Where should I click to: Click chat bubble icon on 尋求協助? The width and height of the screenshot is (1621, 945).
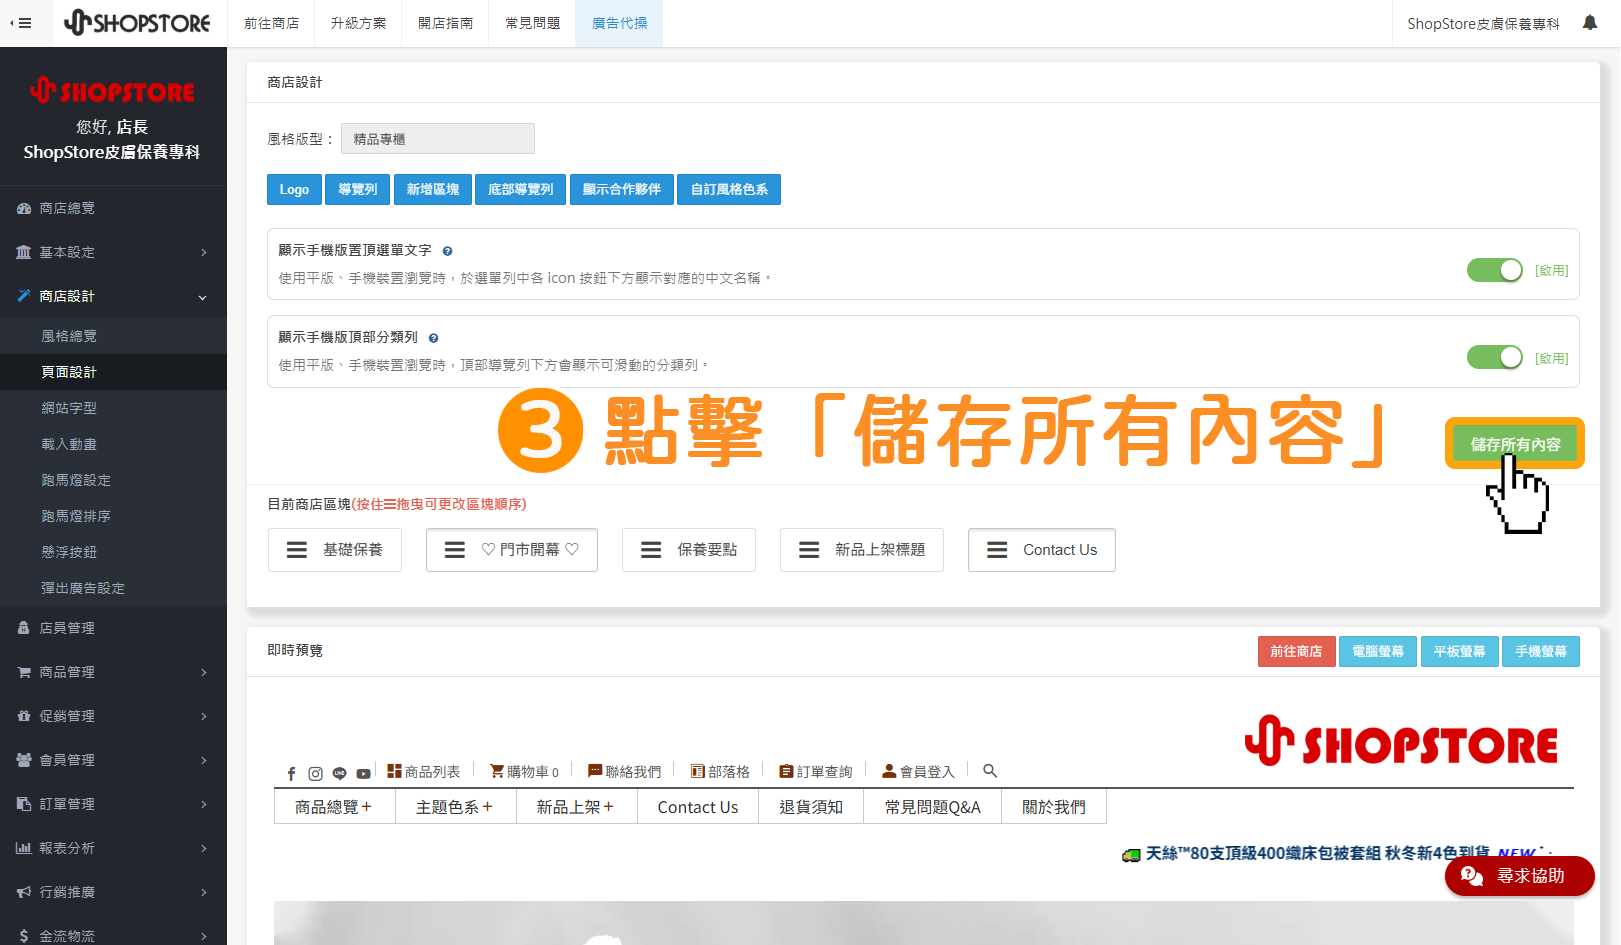click(1471, 876)
